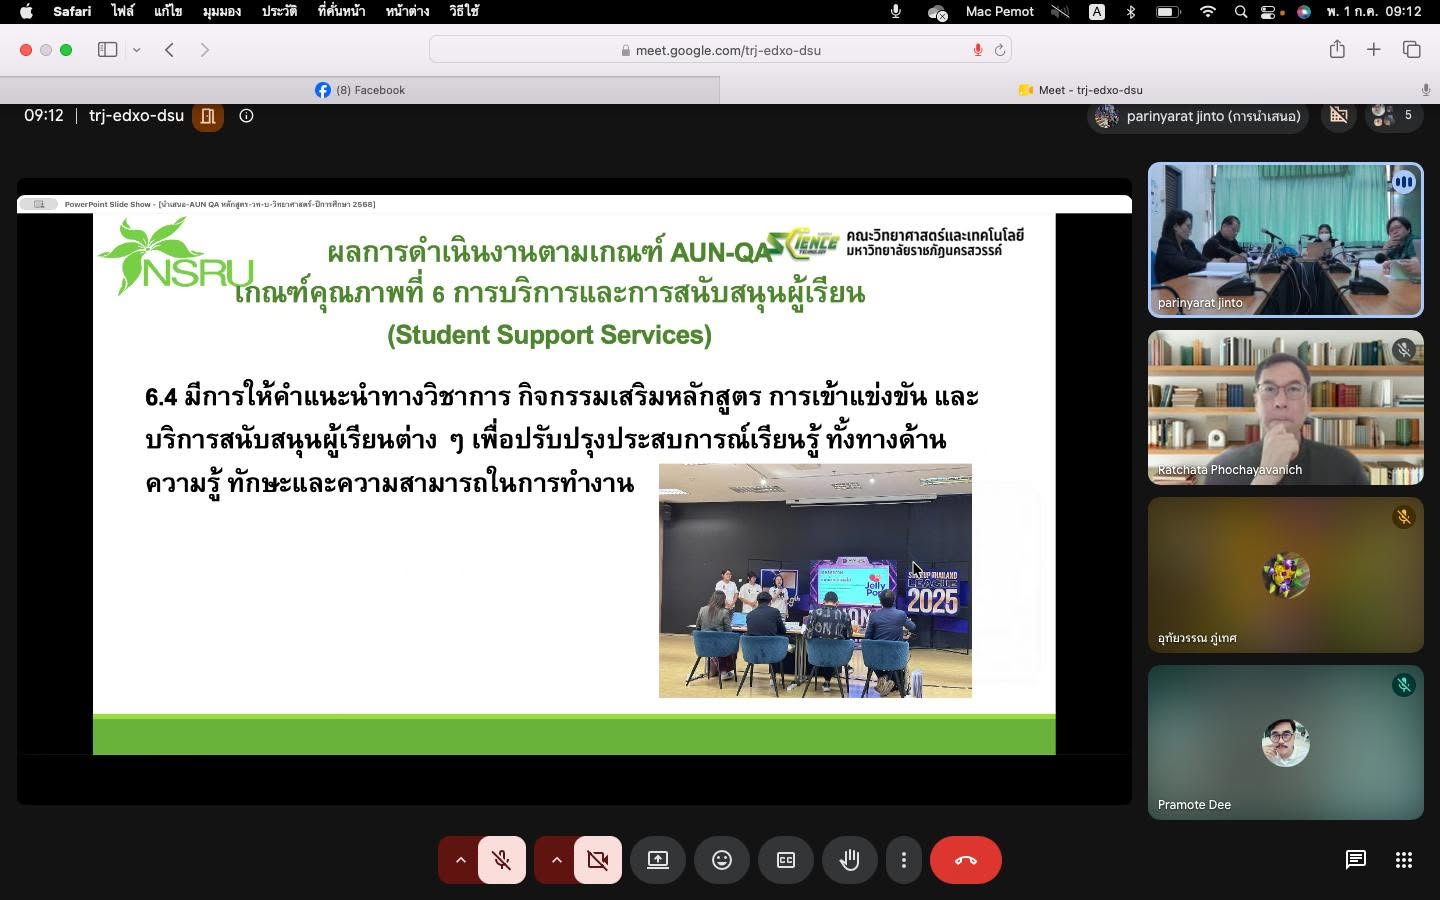
Task: Open the วิธีใช้ menu
Action: pyautogui.click(x=464, y=11)
